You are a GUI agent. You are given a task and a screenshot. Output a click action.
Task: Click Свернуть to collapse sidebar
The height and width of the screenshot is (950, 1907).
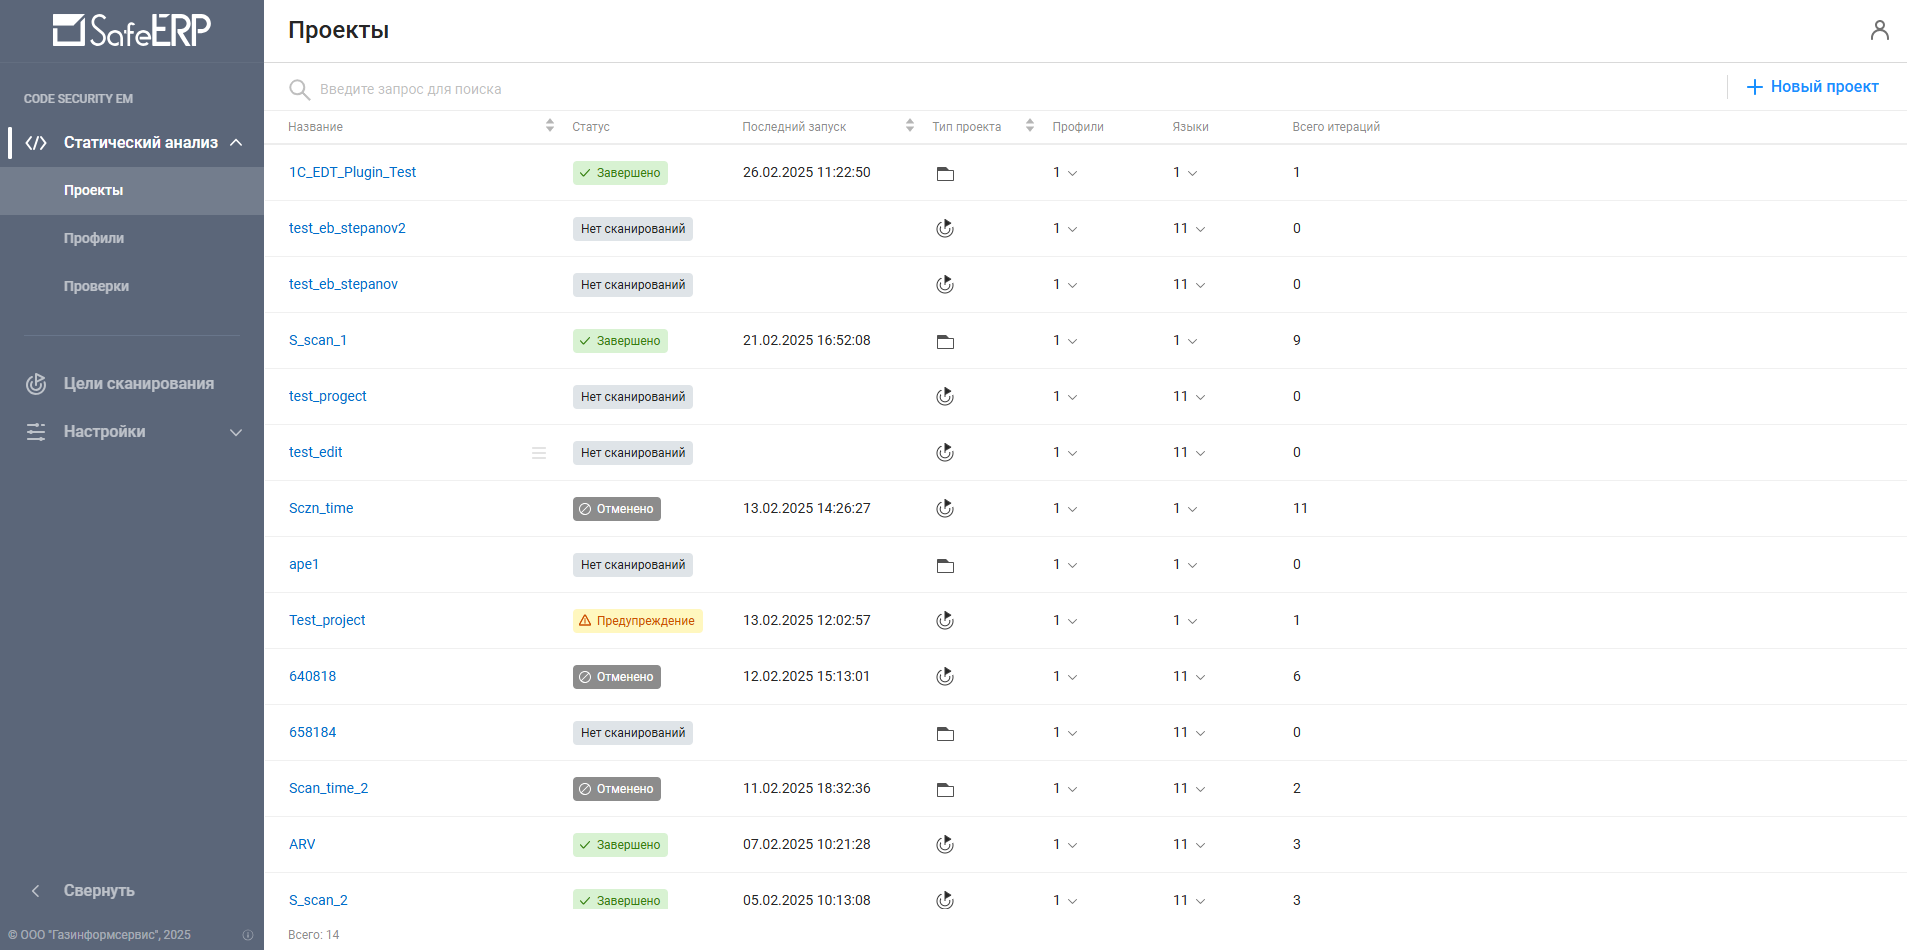tap(98, 891)
